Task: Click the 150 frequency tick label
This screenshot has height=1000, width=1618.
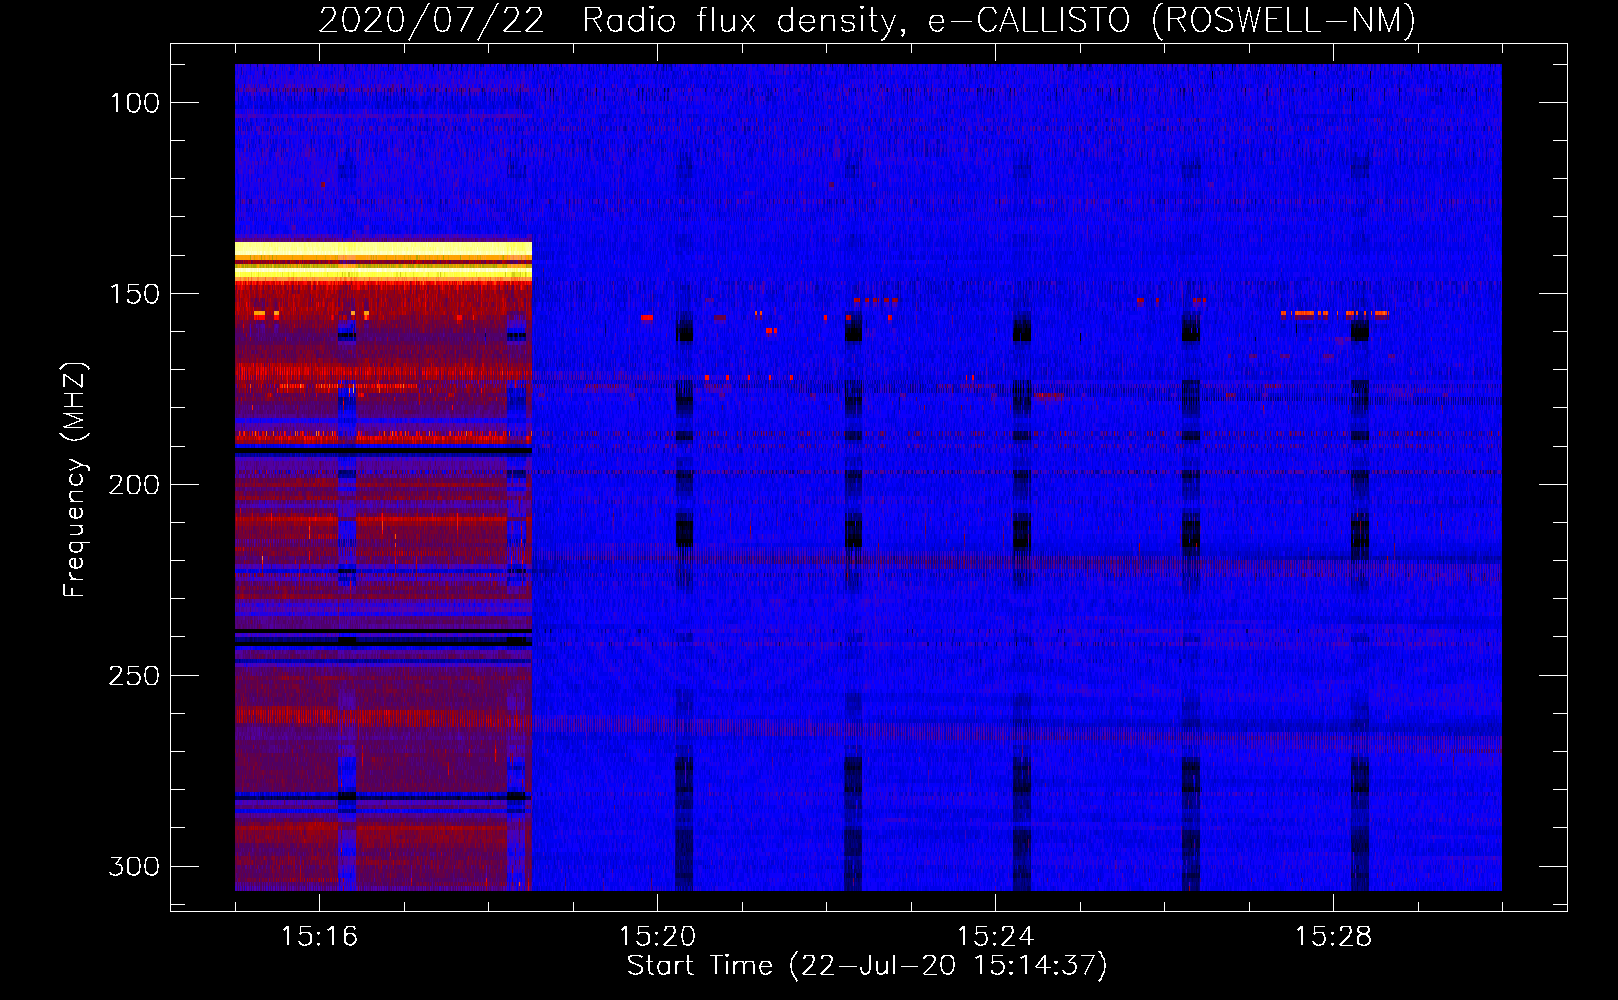Action: point(135,294)
